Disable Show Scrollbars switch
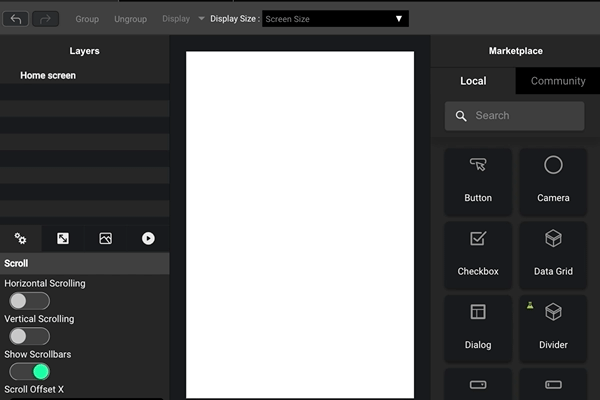 29,372
